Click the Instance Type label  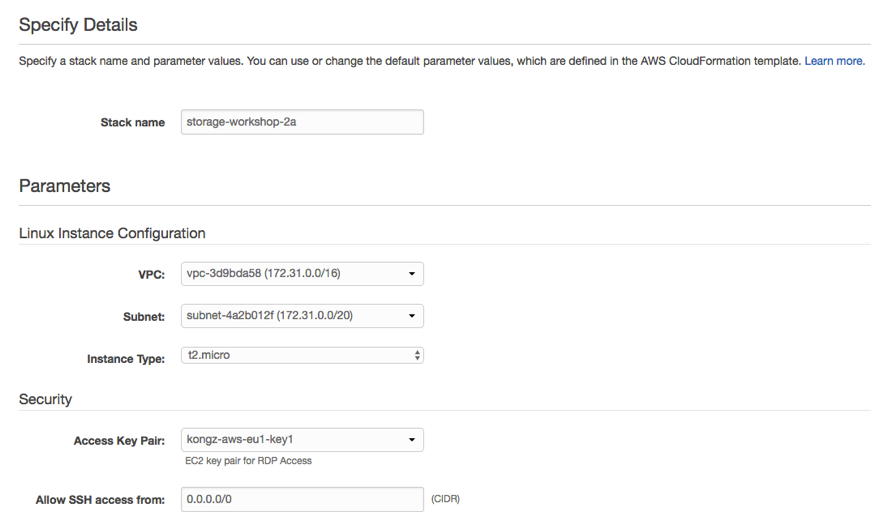tap(126, 359)
